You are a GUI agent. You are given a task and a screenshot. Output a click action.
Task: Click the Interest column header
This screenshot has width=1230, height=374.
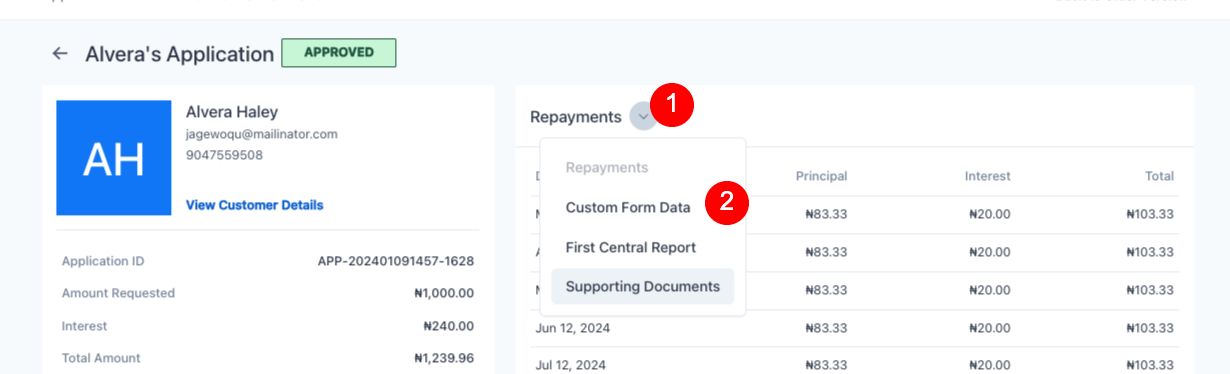click(x=987, y=176)
